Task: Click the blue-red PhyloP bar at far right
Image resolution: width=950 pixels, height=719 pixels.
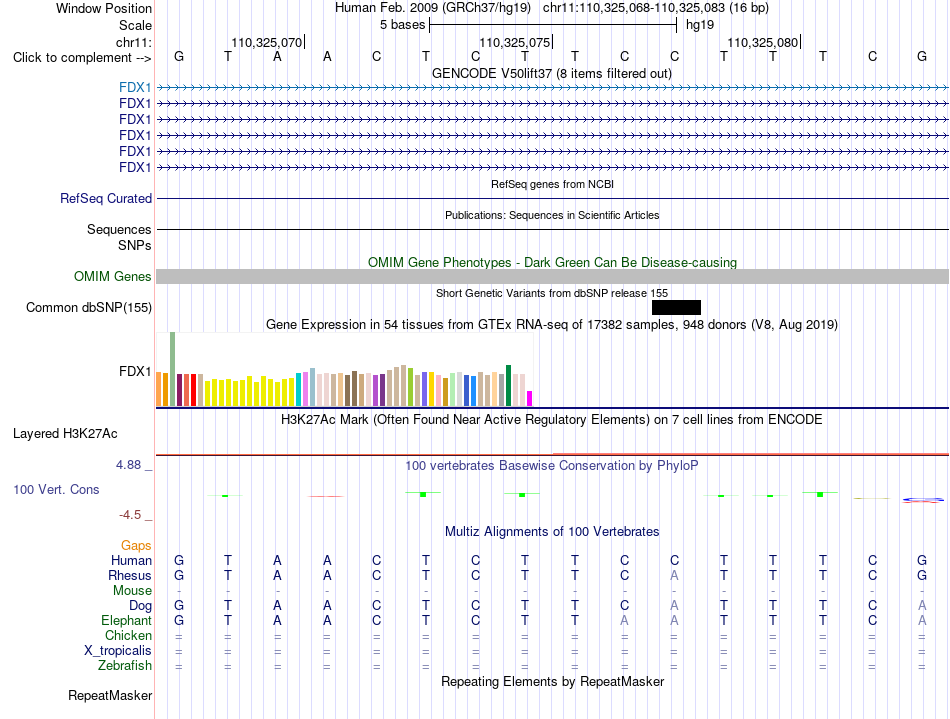Action: click(x=923, y=500)
